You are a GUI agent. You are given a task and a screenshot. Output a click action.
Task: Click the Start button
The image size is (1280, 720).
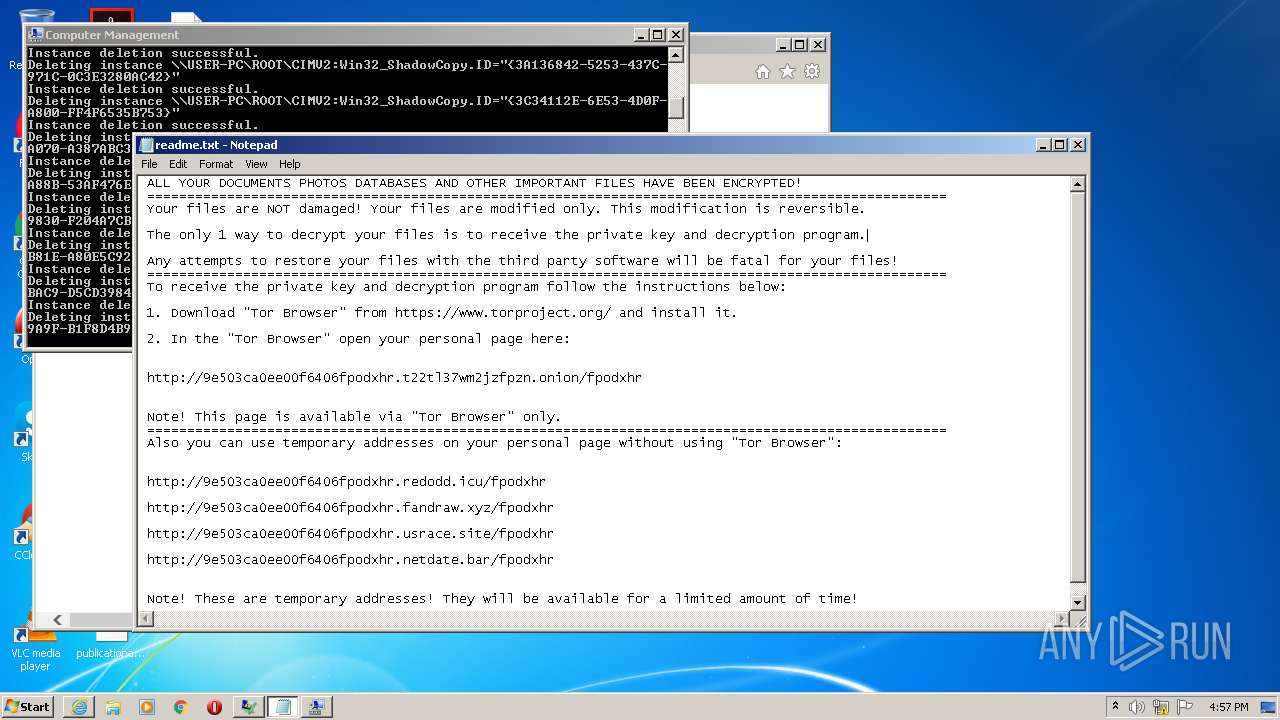tap(28, 706)
